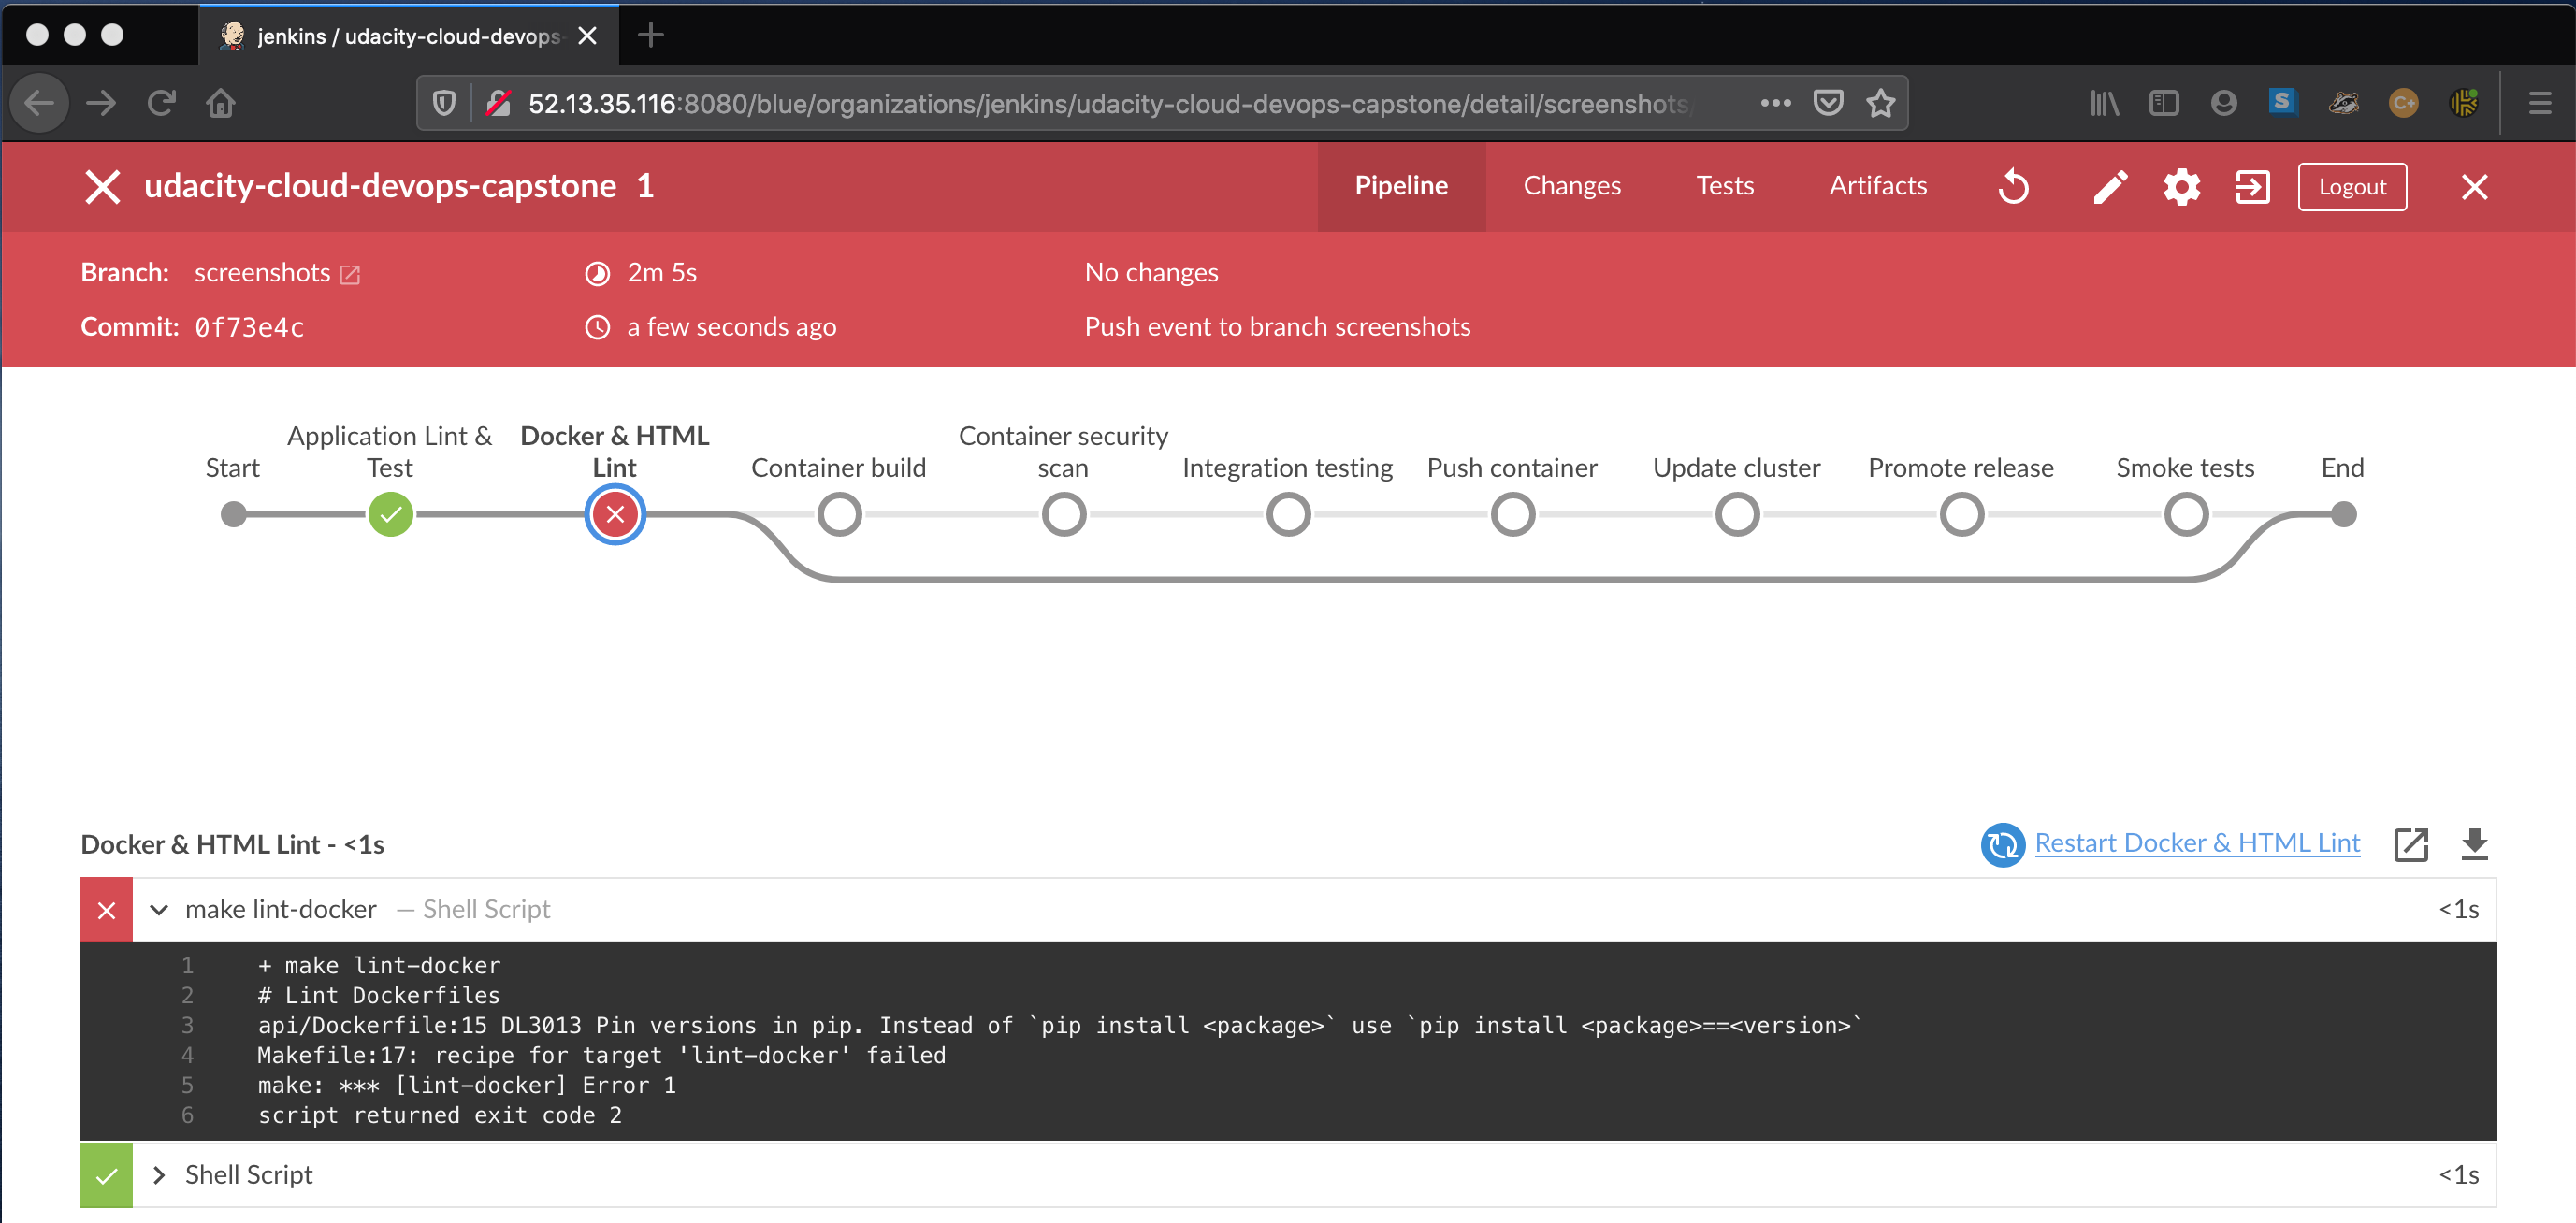Reload the current page
This screenshot has height=1223, width=2576.
click(161, 103)
